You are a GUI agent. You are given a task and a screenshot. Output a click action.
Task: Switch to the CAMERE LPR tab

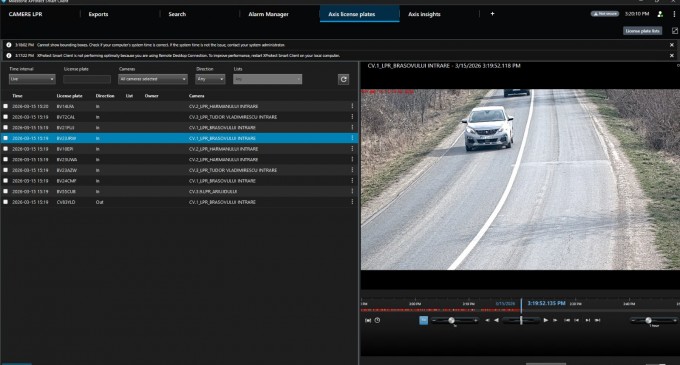(26, 14)
